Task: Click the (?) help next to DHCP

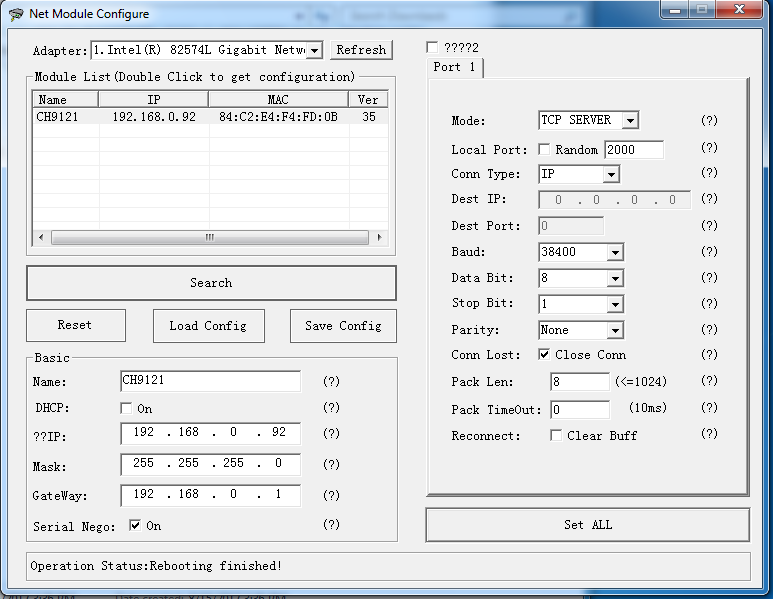Action: tap(331, 407)
